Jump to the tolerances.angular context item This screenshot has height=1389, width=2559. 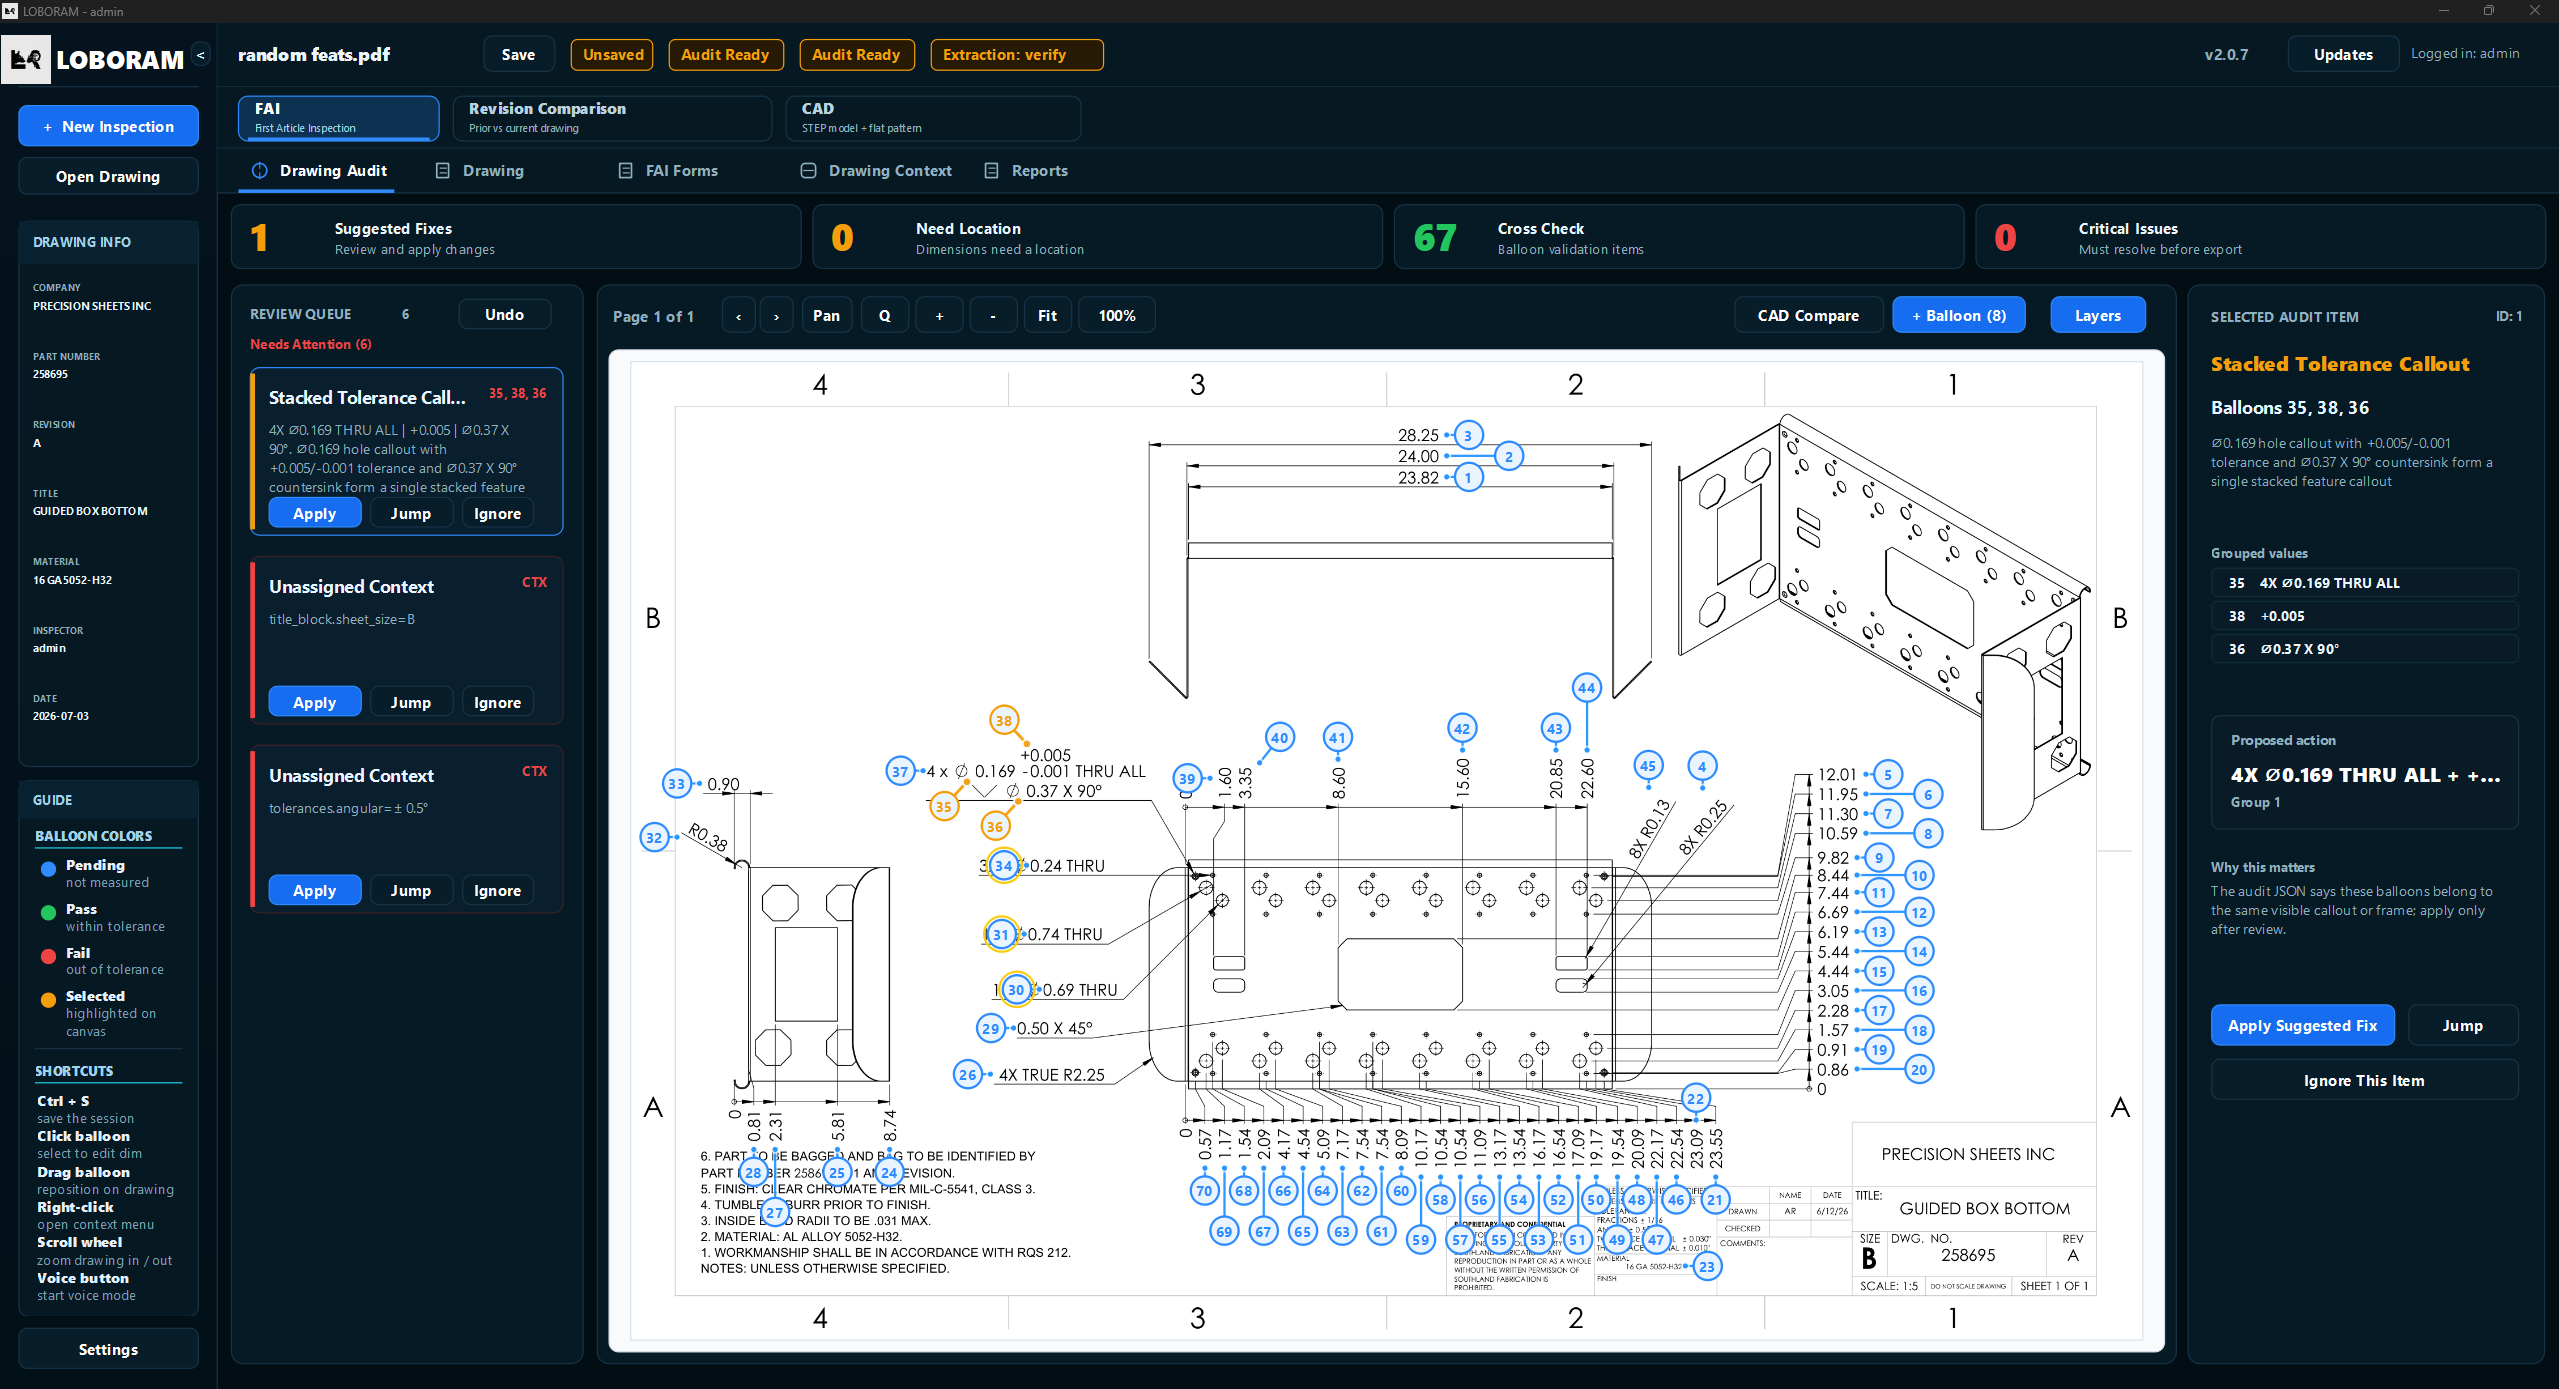click(411, 891)
